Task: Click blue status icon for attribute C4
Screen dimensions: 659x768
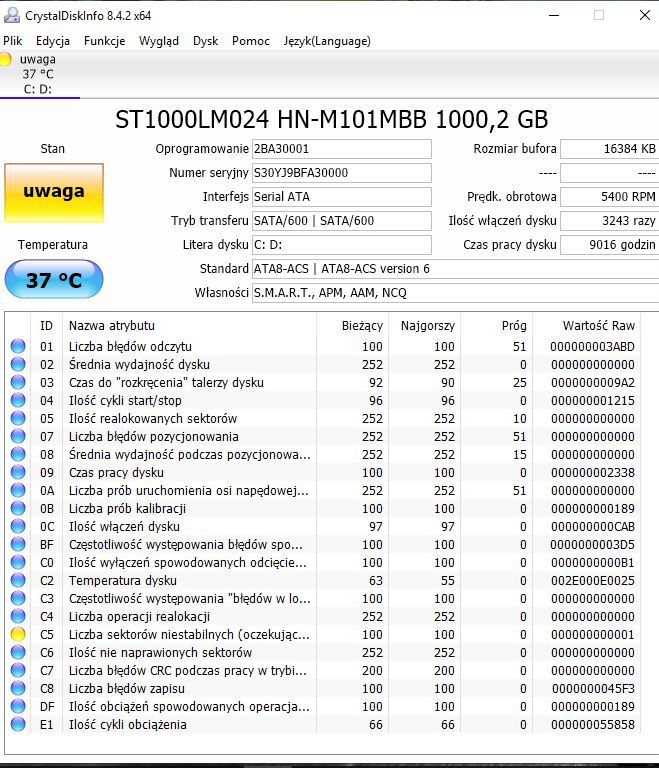Action: click(x=18, y=616)
